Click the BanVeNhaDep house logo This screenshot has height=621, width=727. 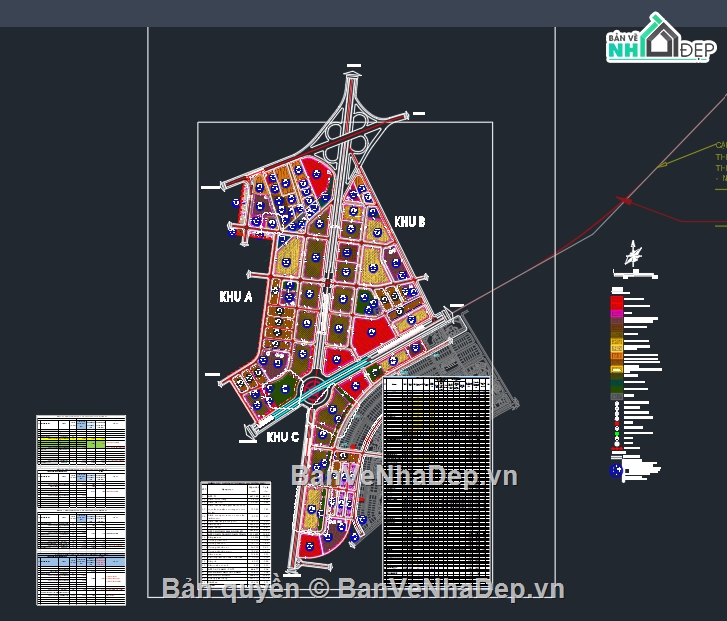pos(661,38)
